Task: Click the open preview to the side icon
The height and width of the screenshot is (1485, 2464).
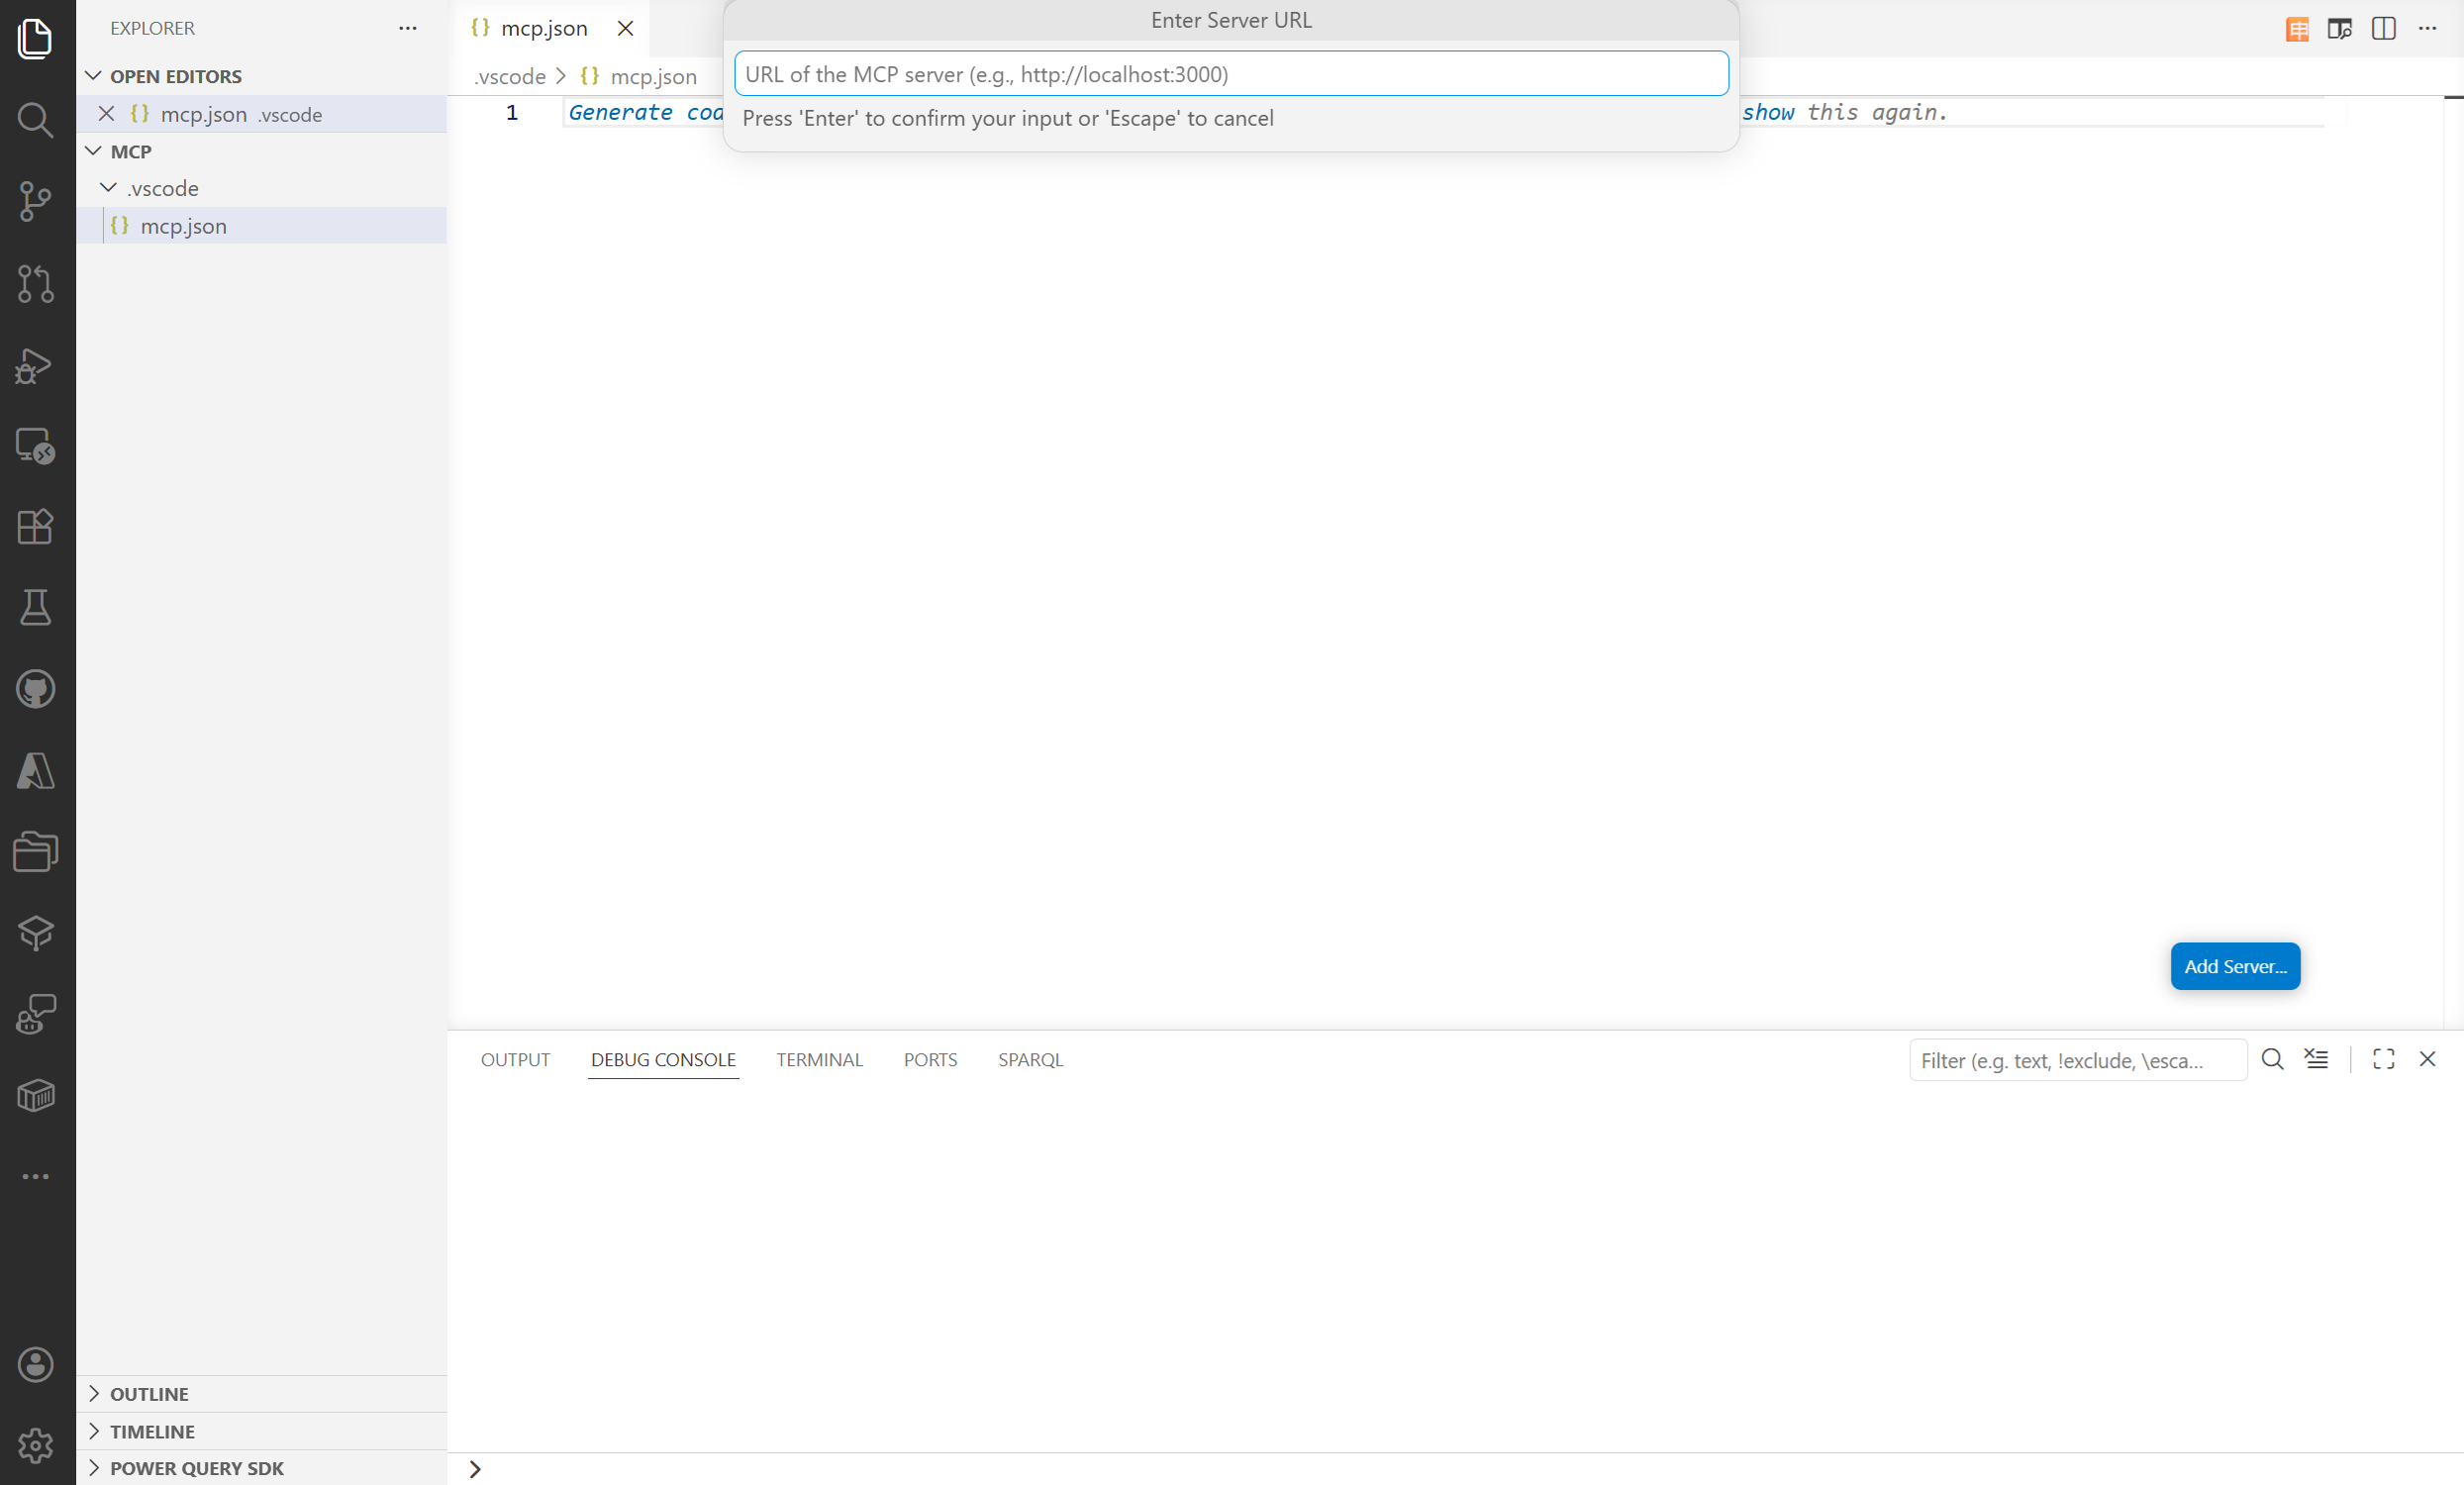Action: [x=2339, y=29]
